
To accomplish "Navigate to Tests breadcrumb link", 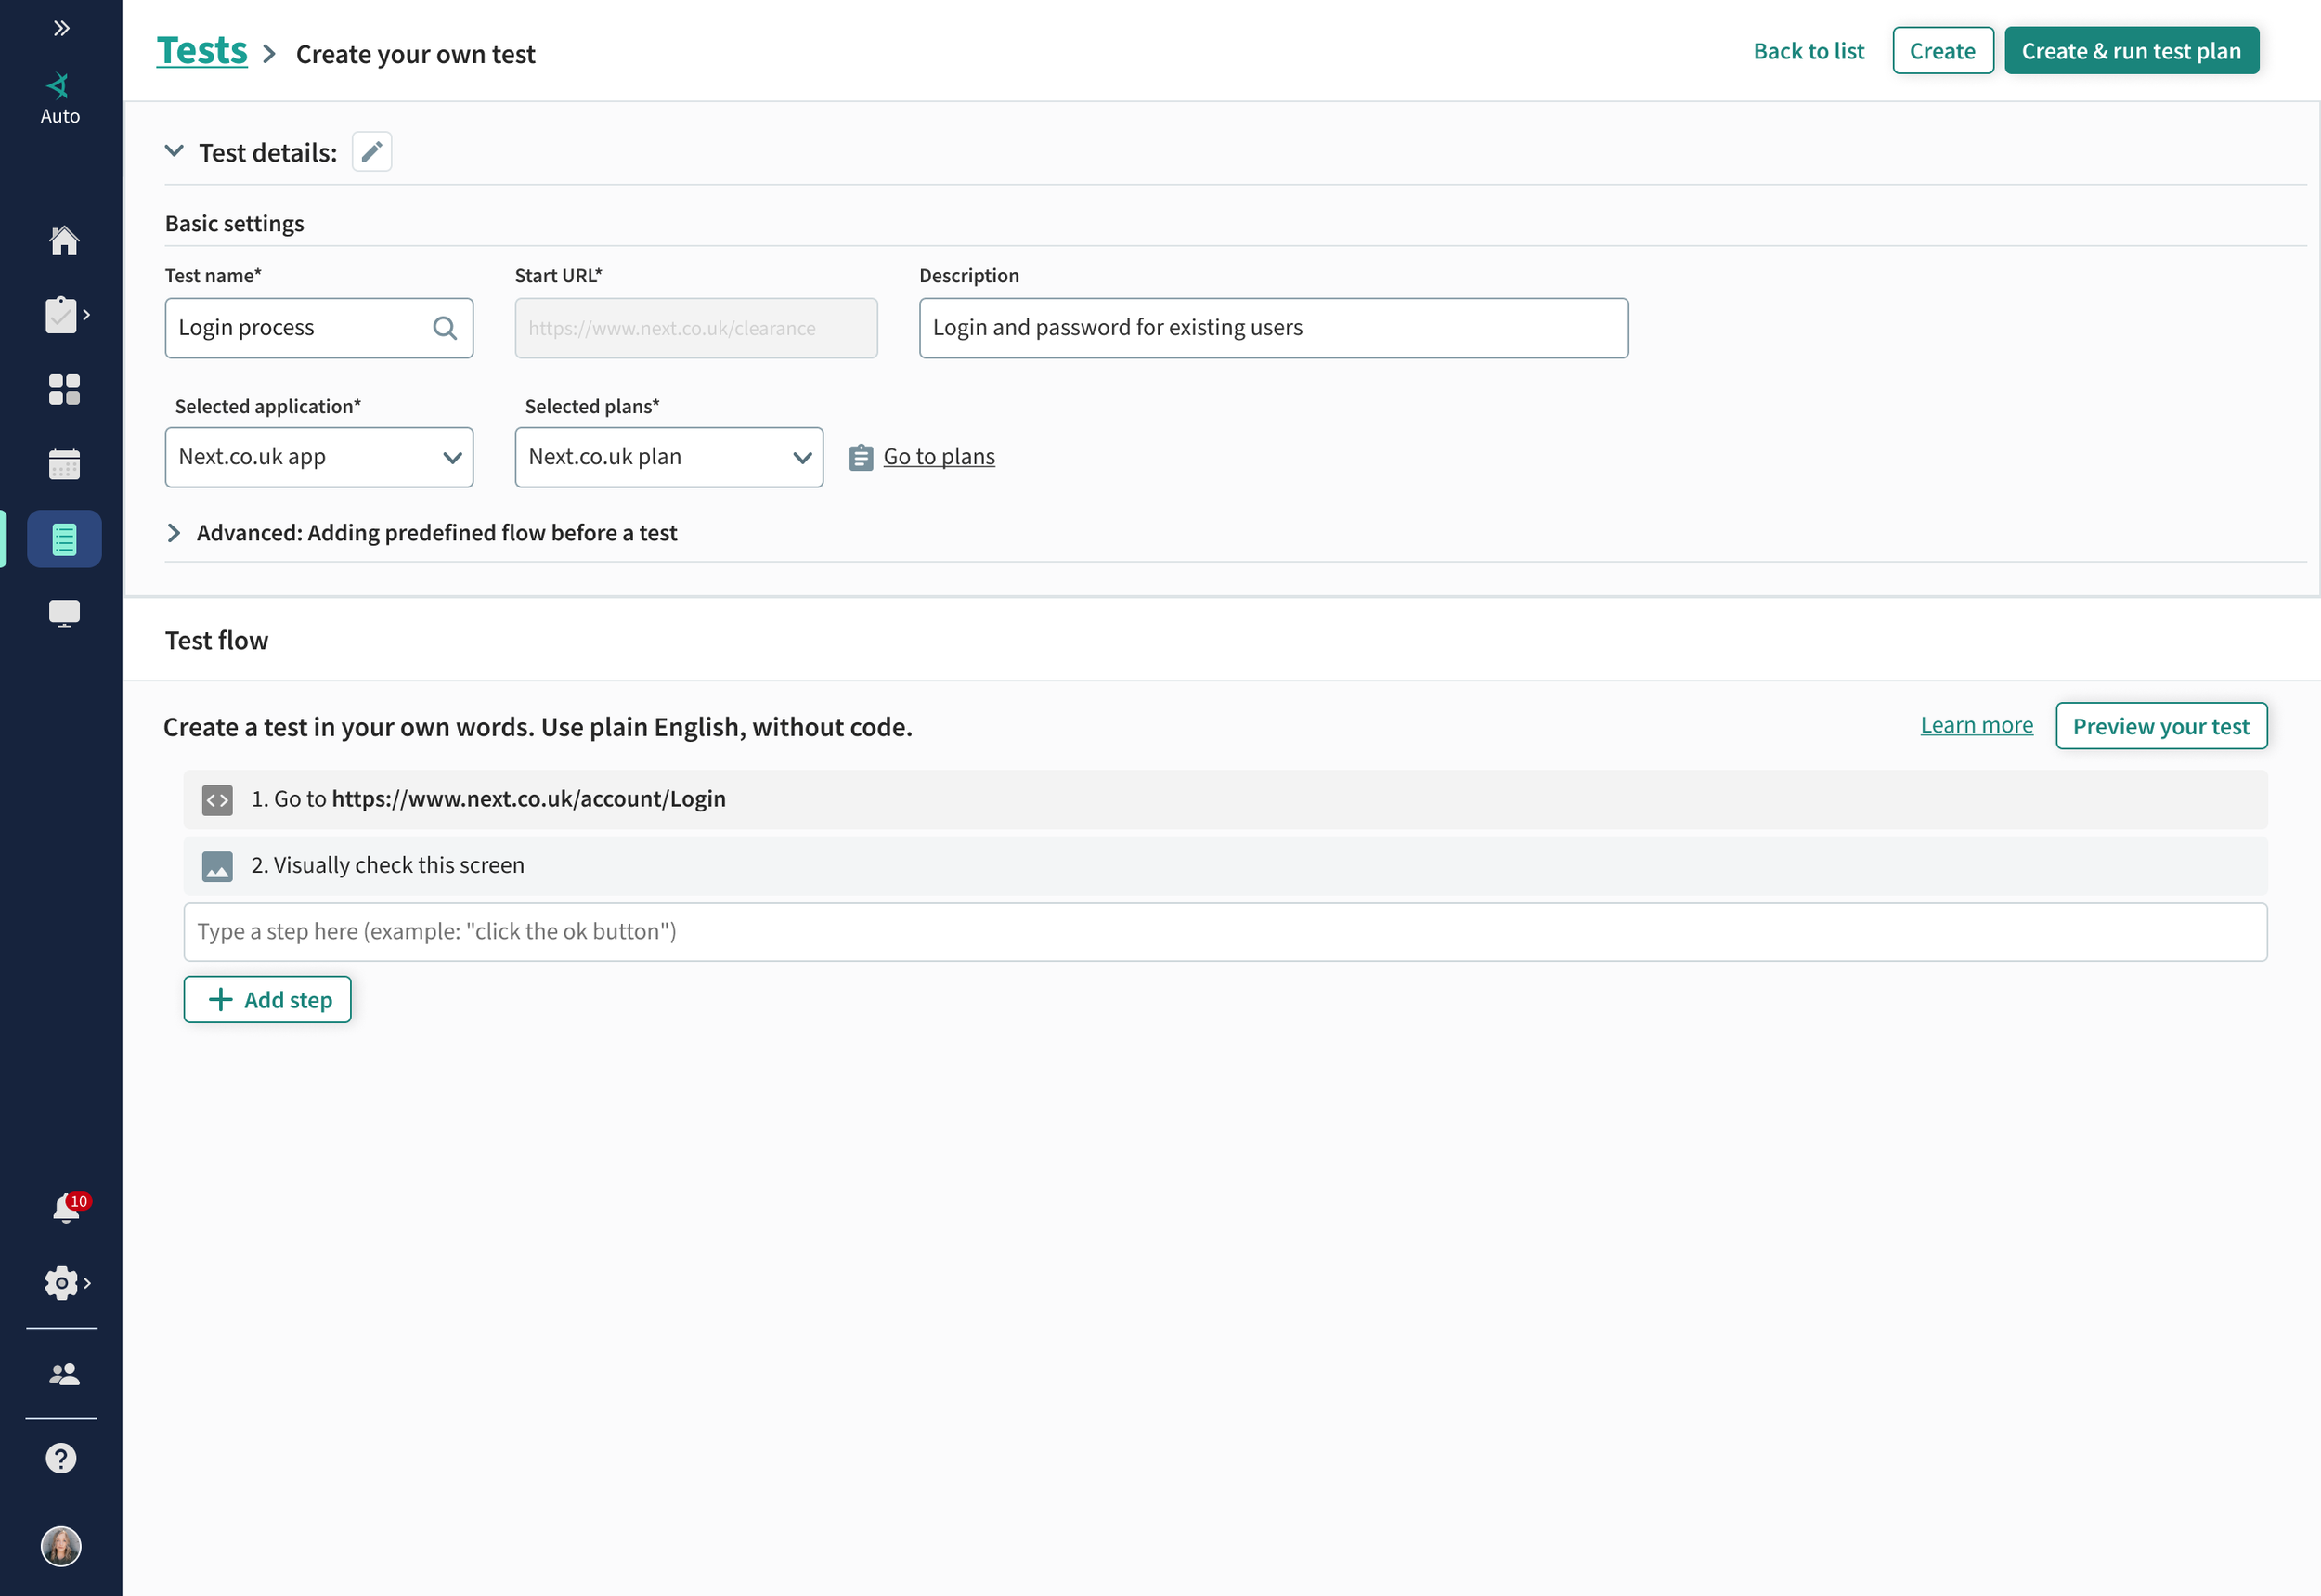I will [x=202, y=51].
